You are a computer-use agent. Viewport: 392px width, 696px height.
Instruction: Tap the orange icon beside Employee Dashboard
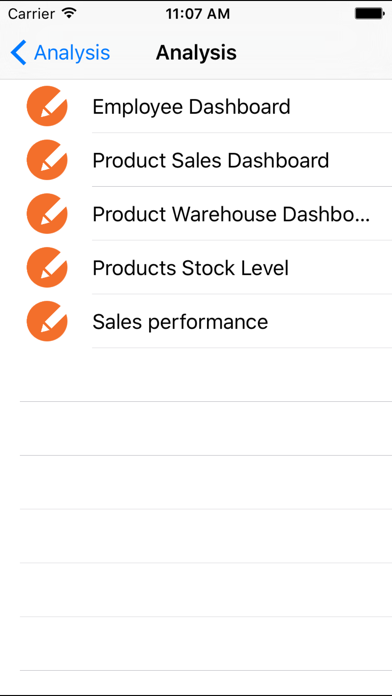click(47, 107)
